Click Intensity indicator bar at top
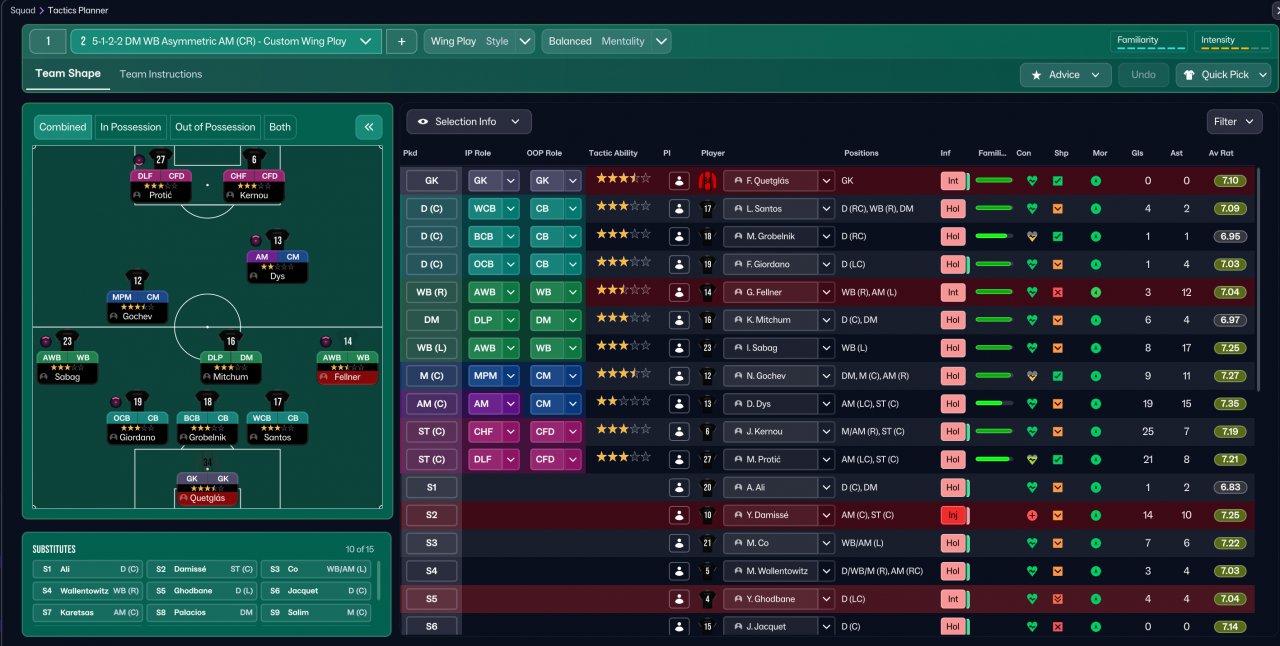1280x646 pixels. point(1232,42)
